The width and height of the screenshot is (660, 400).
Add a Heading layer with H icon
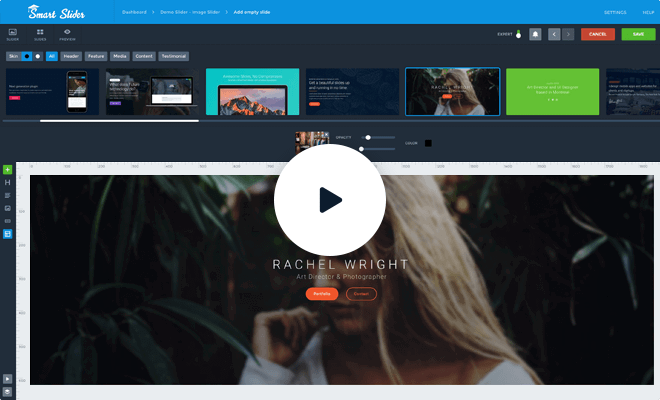8,182
